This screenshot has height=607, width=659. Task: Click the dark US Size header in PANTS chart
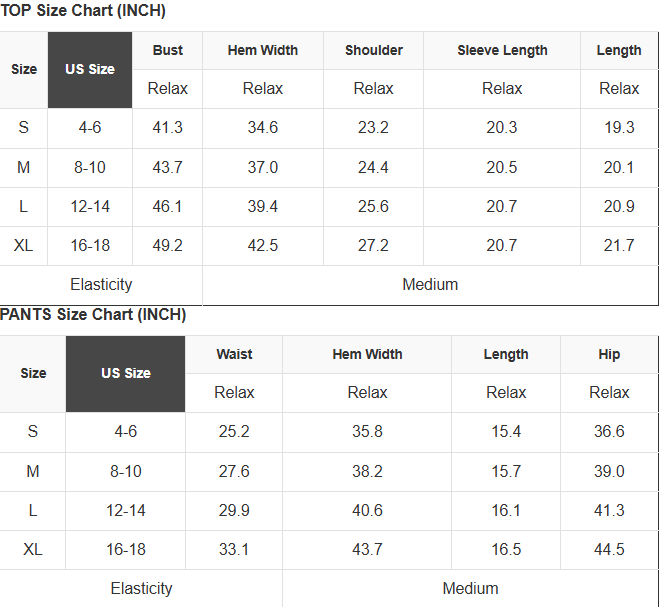[x=126, y=374]
